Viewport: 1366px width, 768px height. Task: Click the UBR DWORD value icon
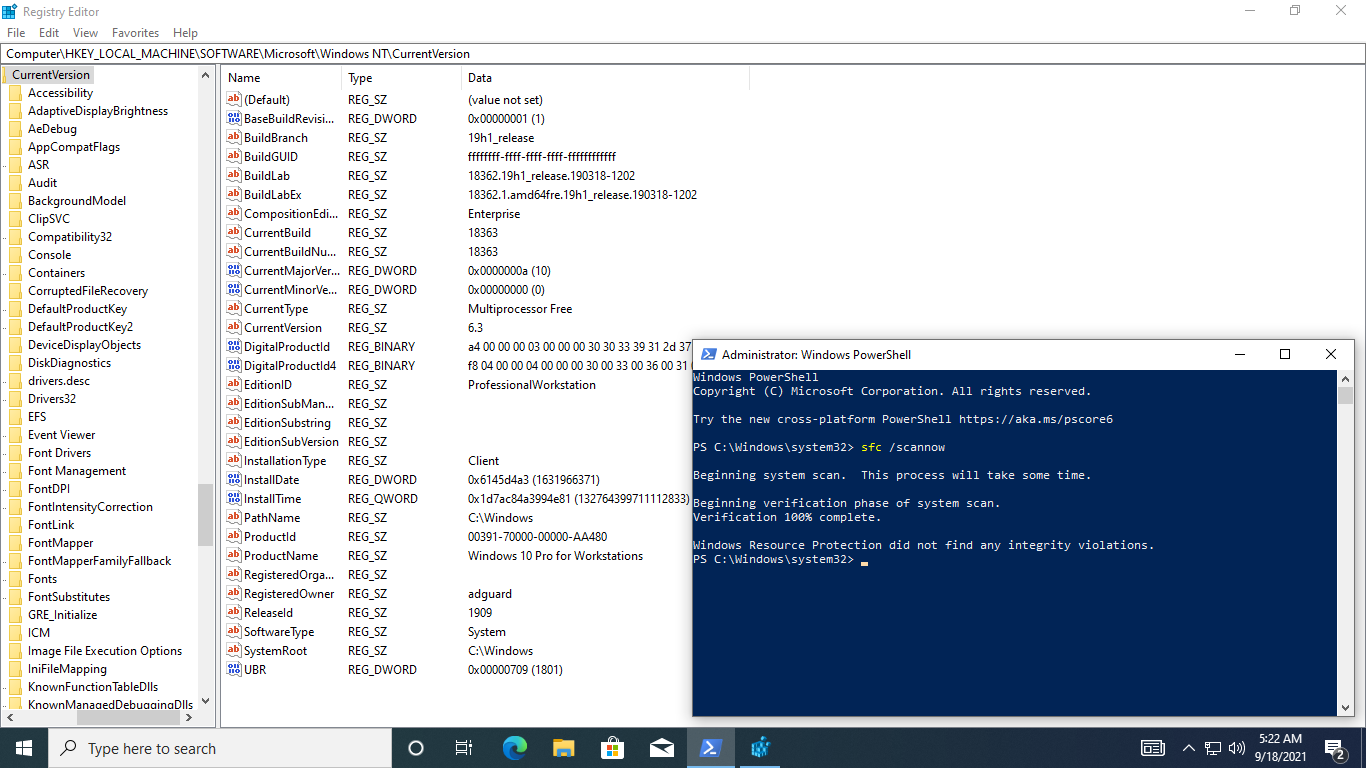234,670
